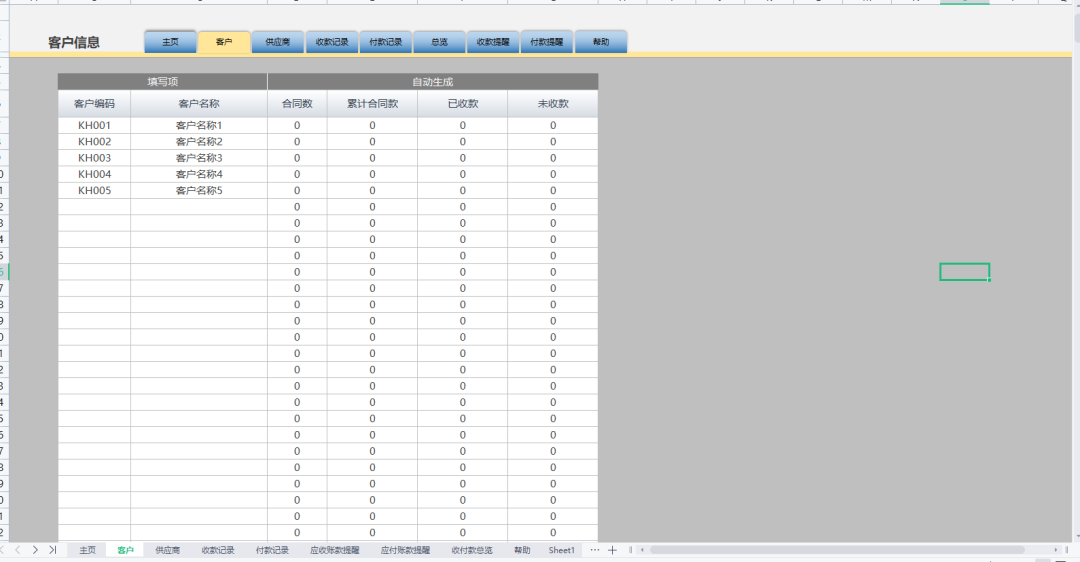Click the 客户编码 column header
Screen dimensions: 1080x562
tap(94, 103)
